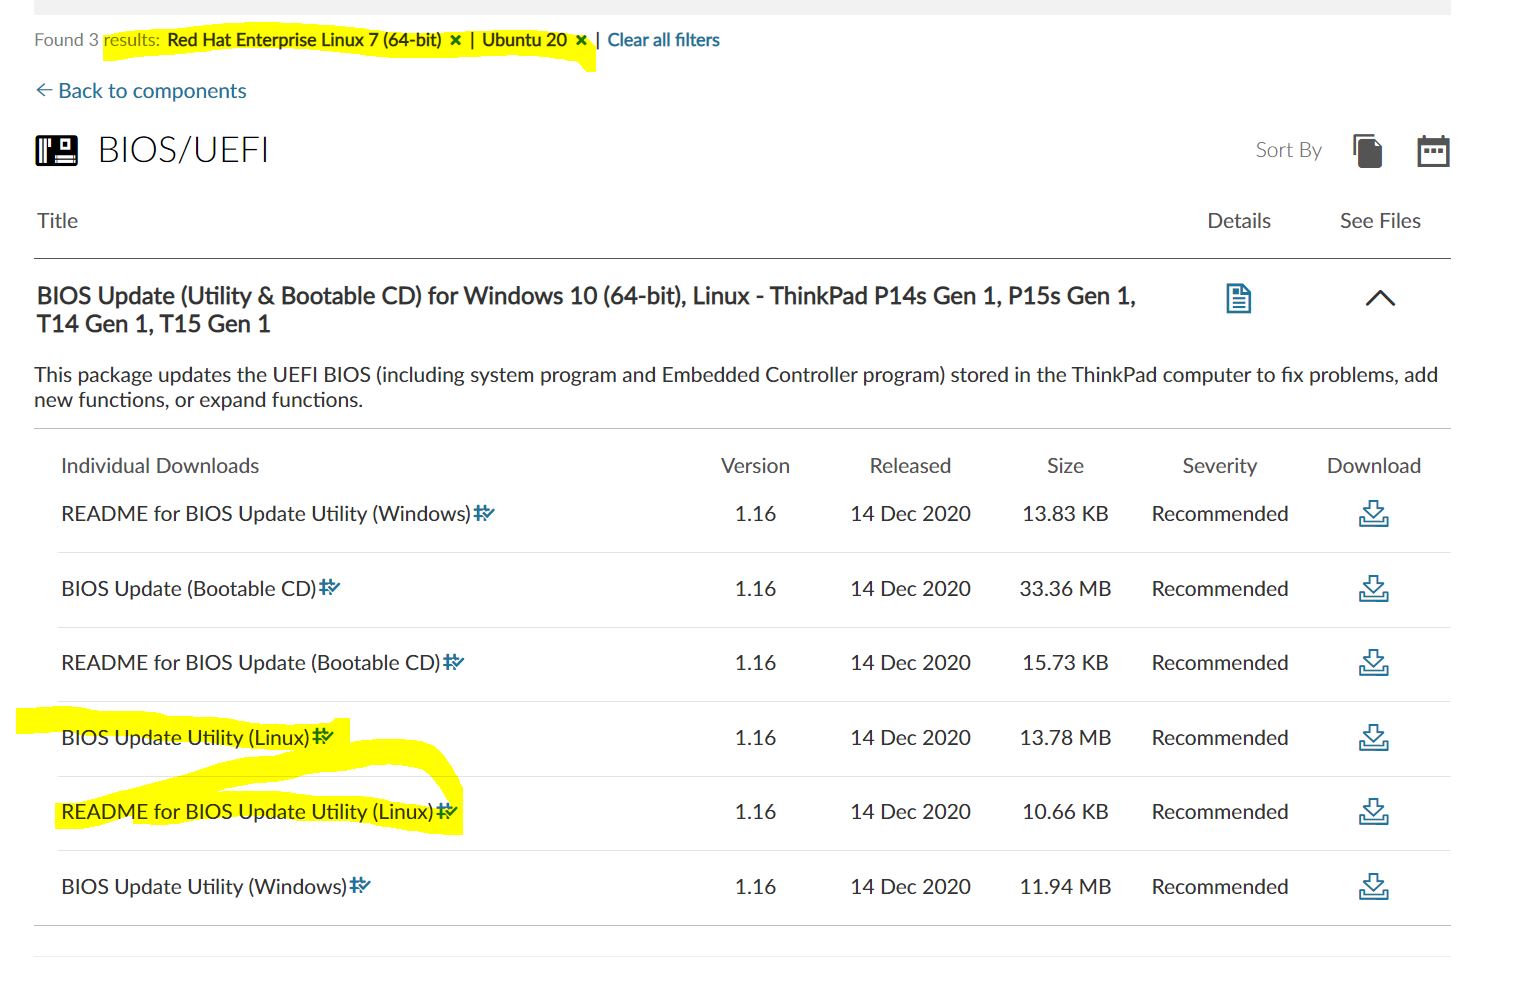Image resolution: width=1533 pixels, height=987 pixels.
Task: Click the 13.78 MB size value
Action: click(1065, 738)
